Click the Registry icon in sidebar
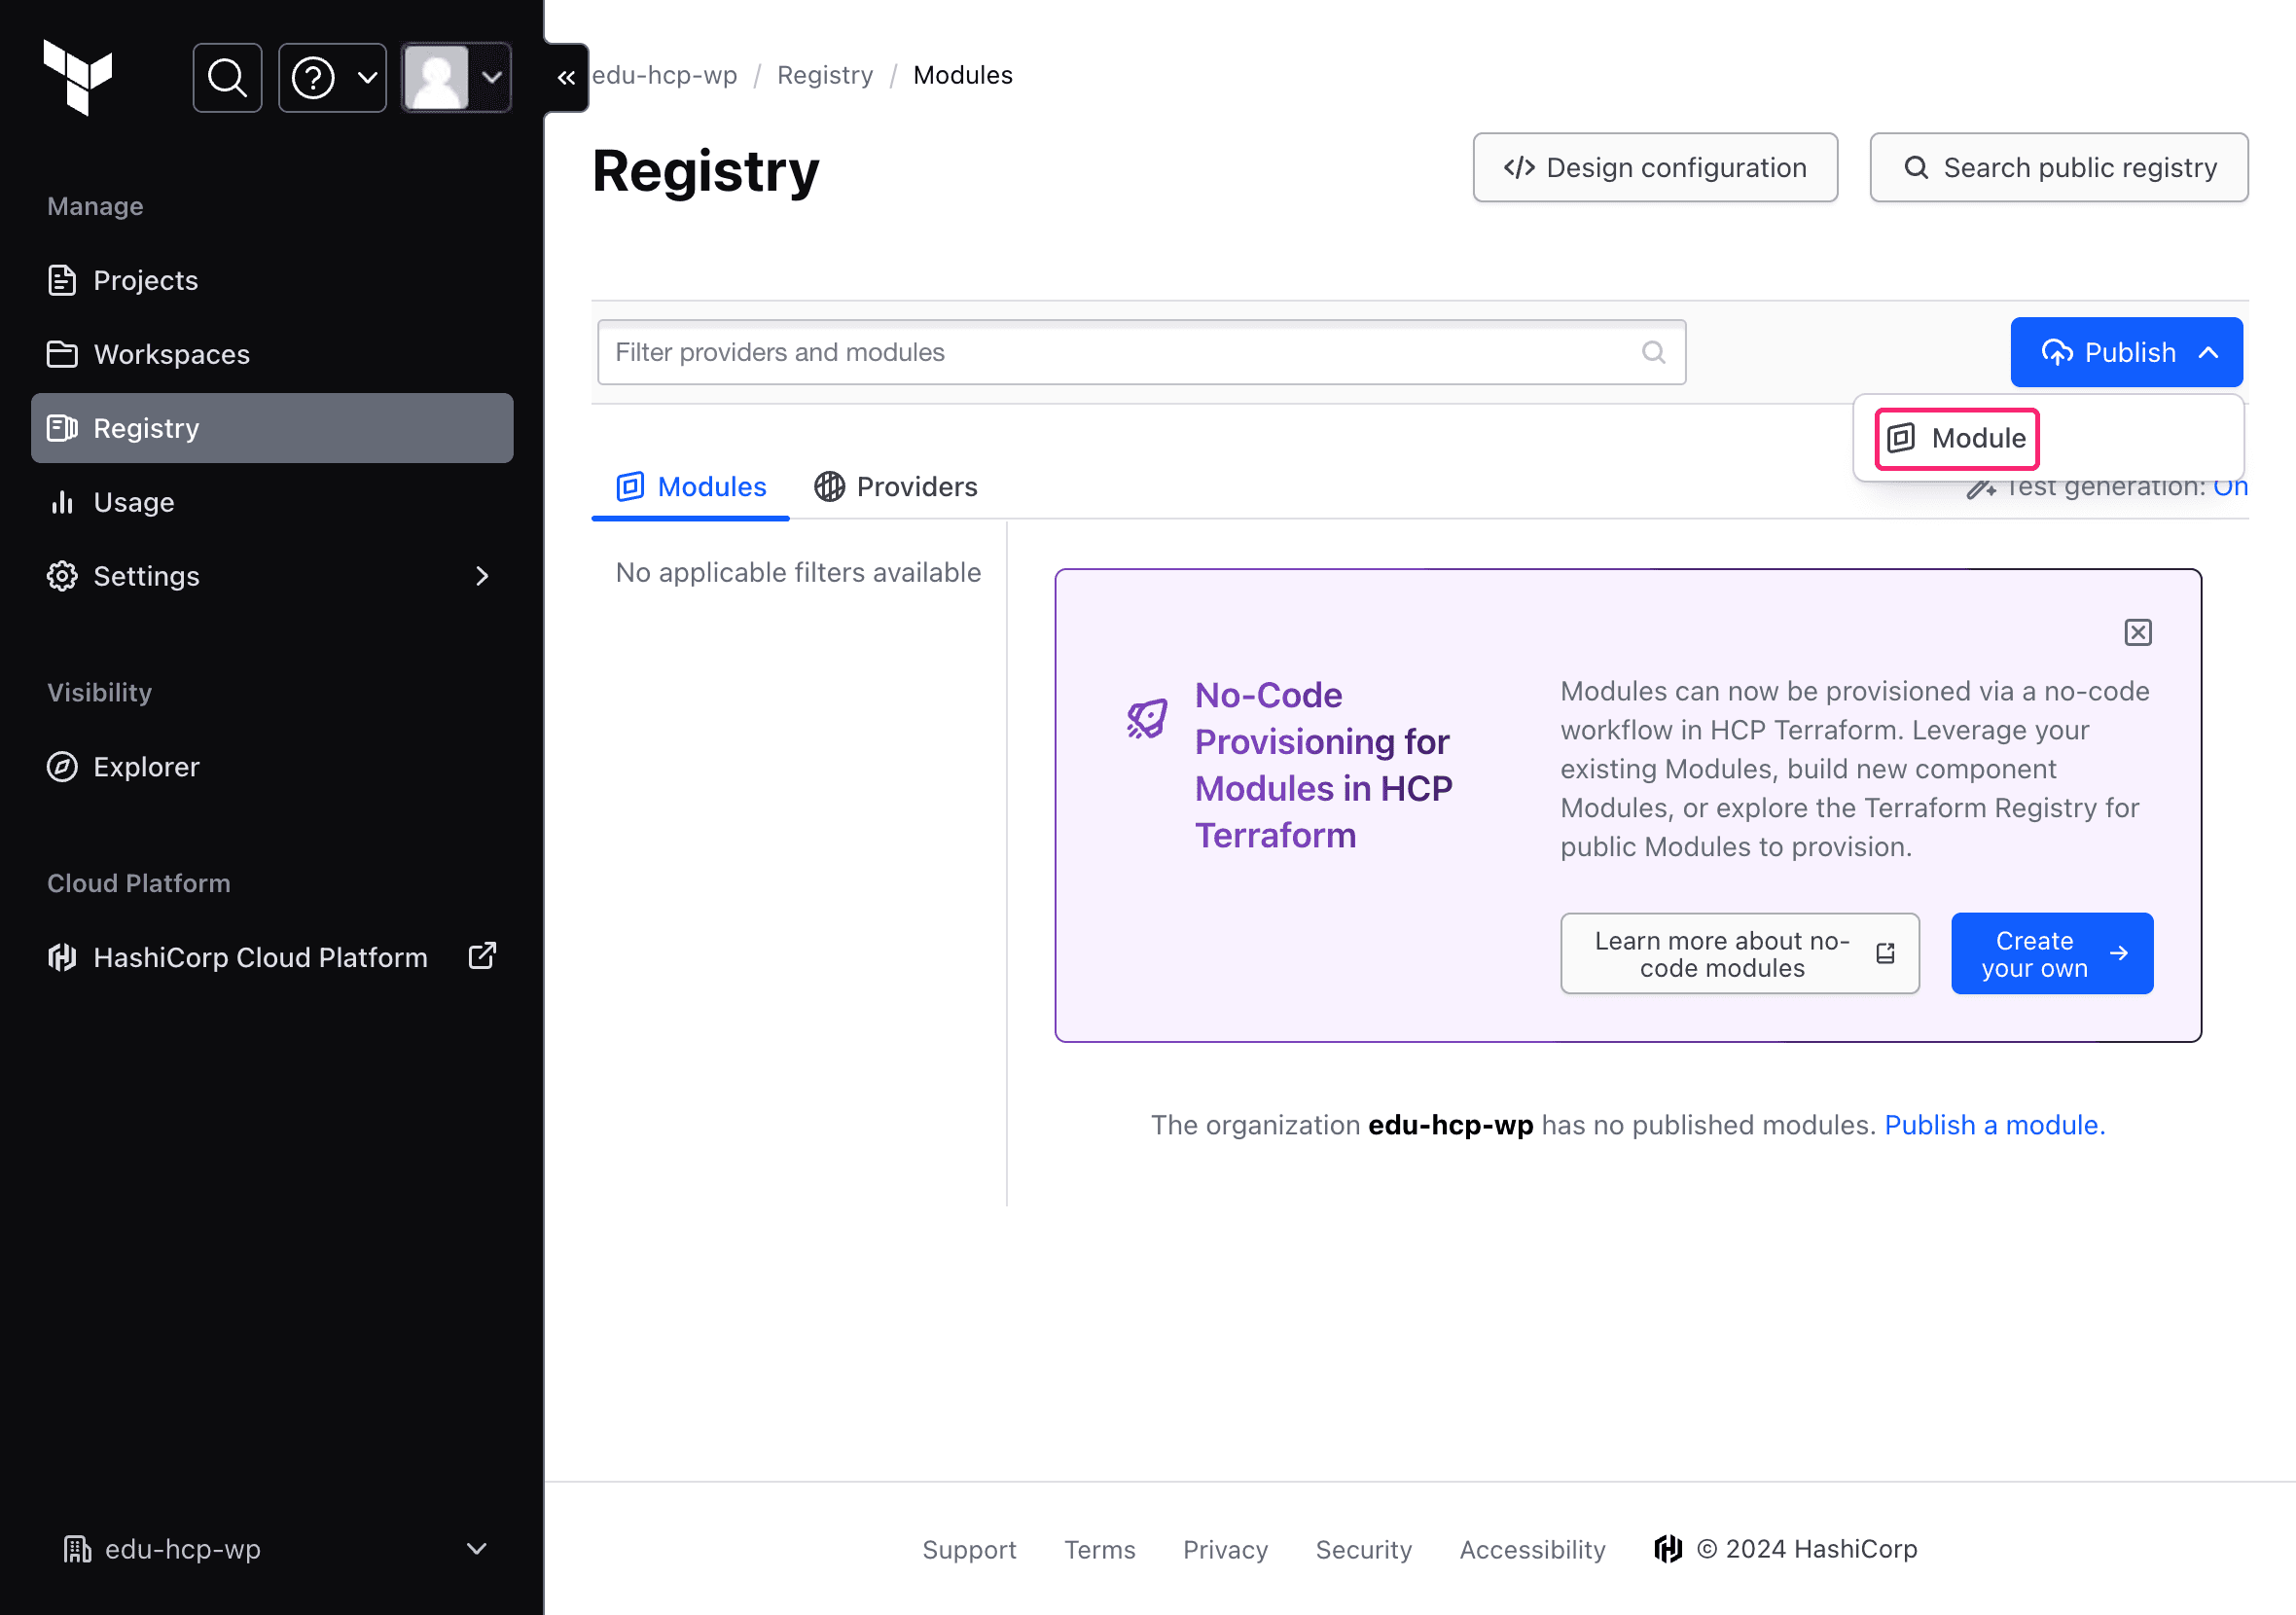The width and height of the screenshot is (2296, 1615). pyautogui.click(x=63, y=426)
